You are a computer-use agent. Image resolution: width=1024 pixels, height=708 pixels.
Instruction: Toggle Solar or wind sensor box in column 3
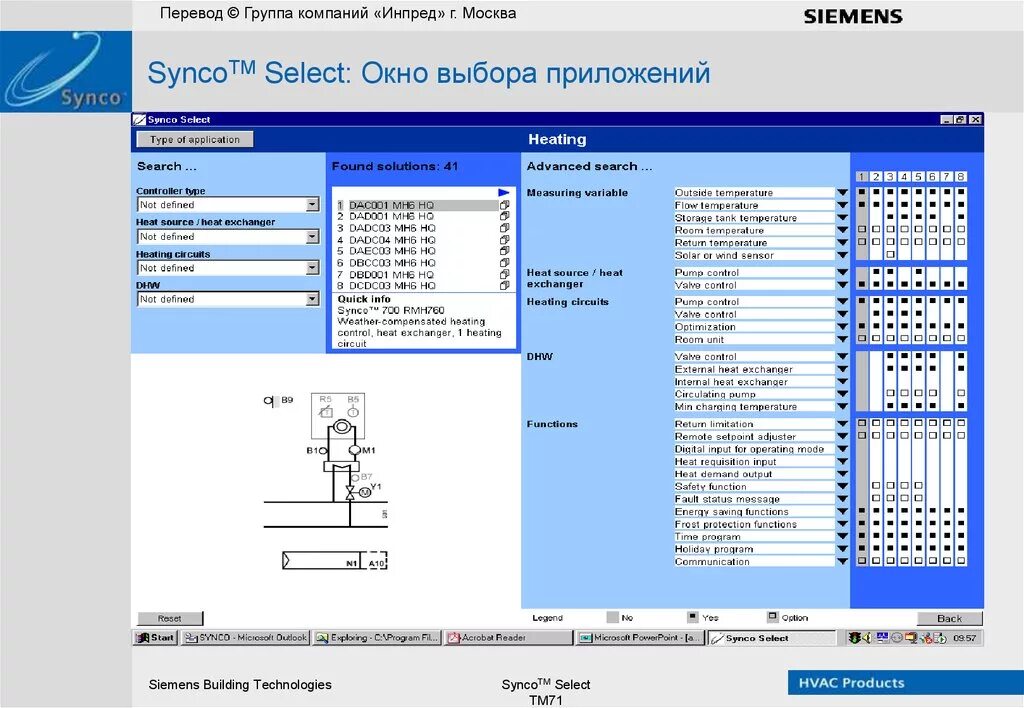pos(890,254)
